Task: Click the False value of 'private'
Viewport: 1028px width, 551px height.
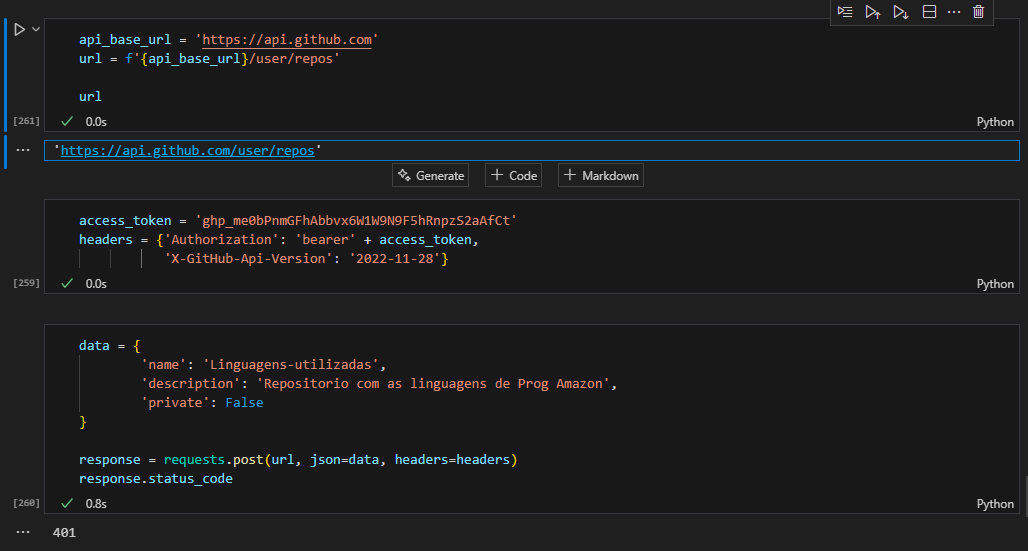Action: point(245,403)
